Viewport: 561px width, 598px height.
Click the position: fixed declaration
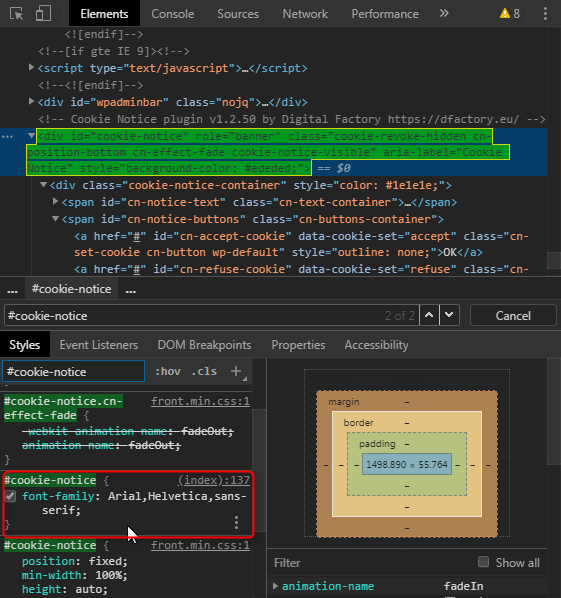[x=74, y=561]
